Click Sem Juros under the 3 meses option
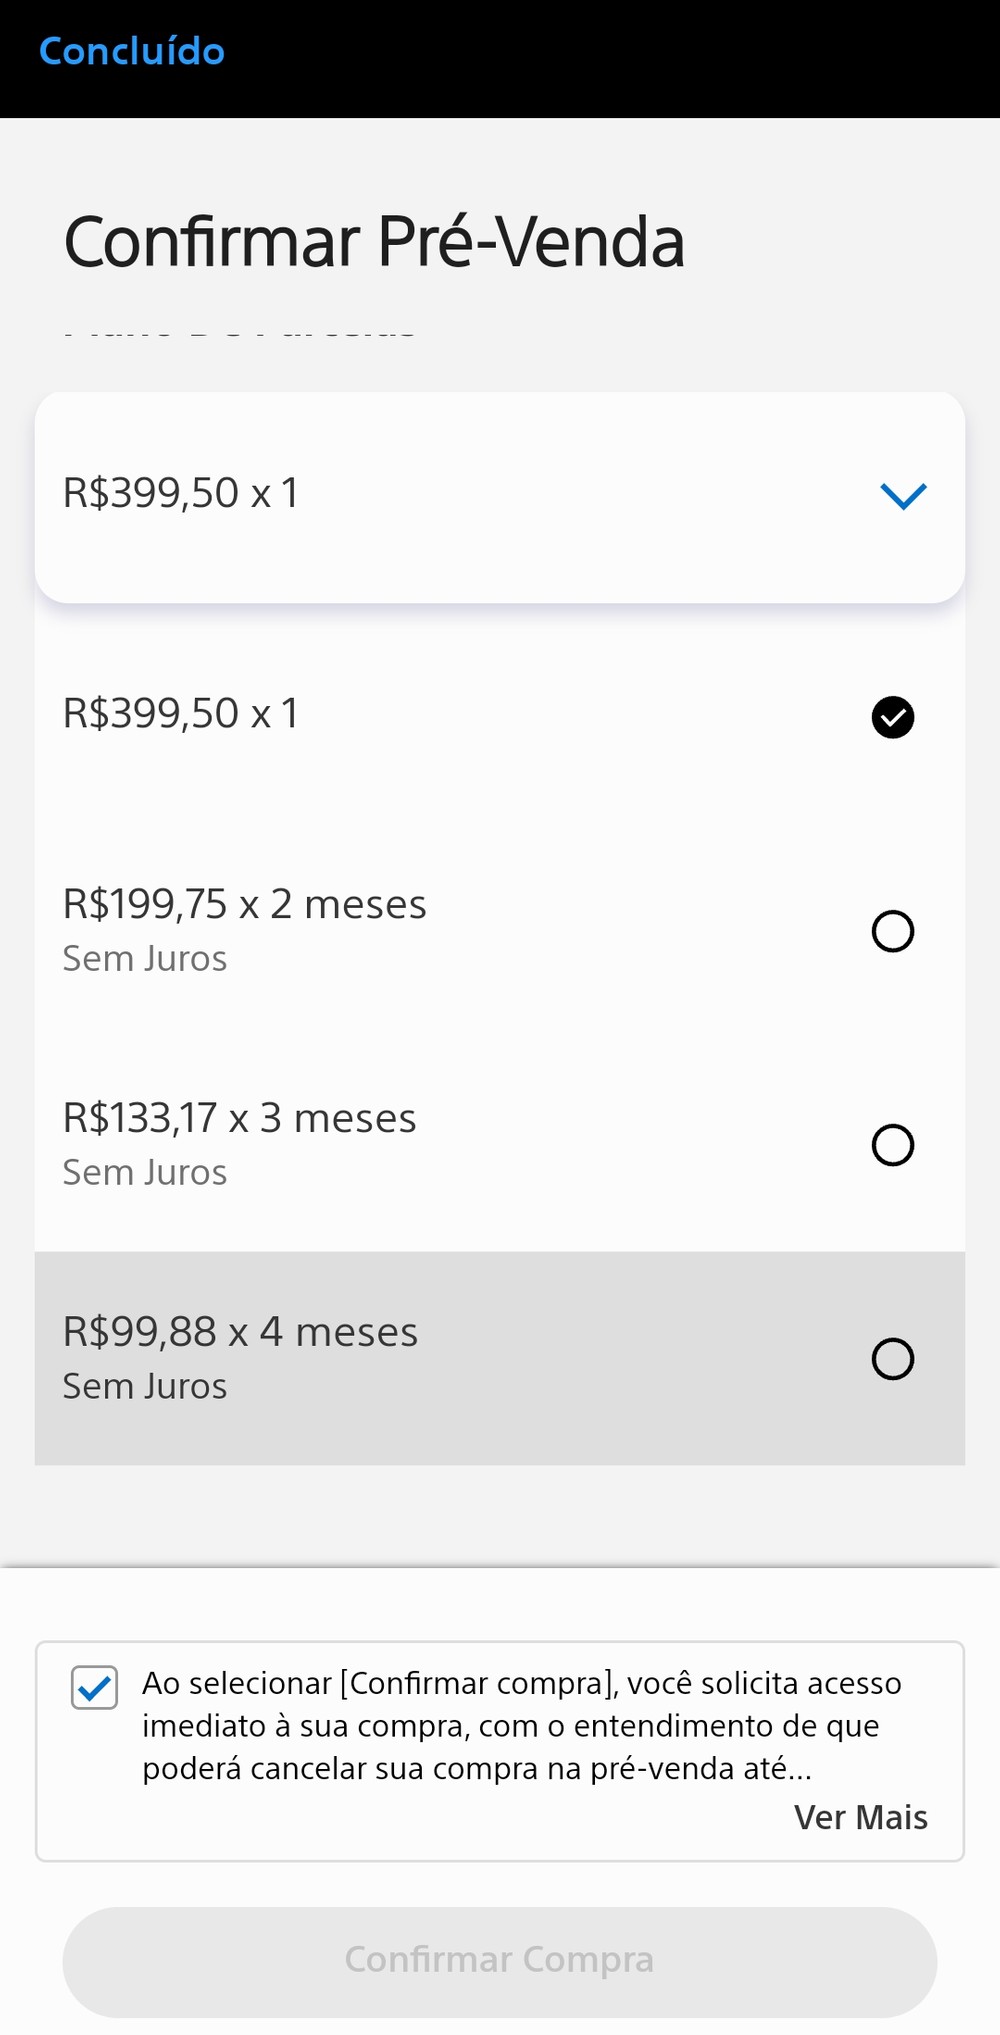The height and width of the screenshot is (2035, 1000). click(145, 1173)
